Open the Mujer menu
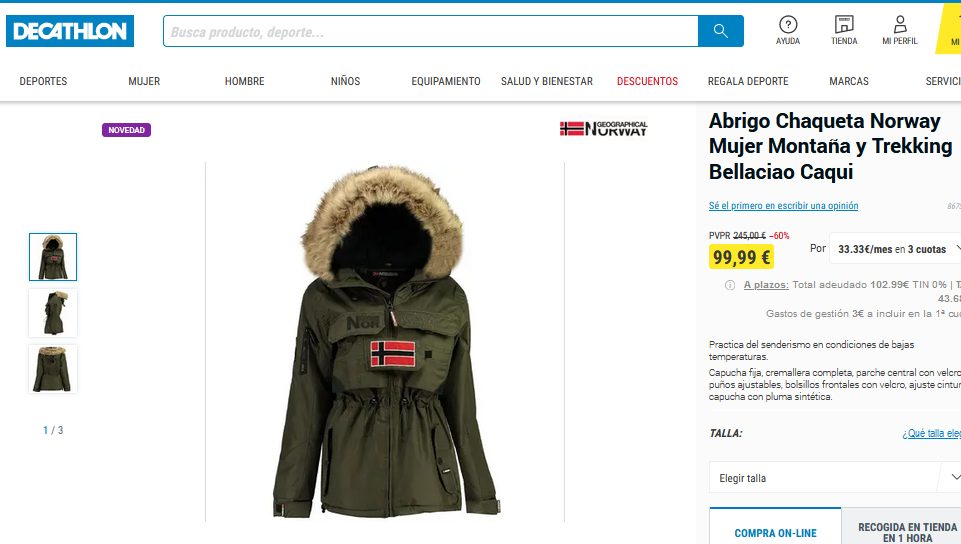This screenshot has height=544, width=961. click(144, 81)
